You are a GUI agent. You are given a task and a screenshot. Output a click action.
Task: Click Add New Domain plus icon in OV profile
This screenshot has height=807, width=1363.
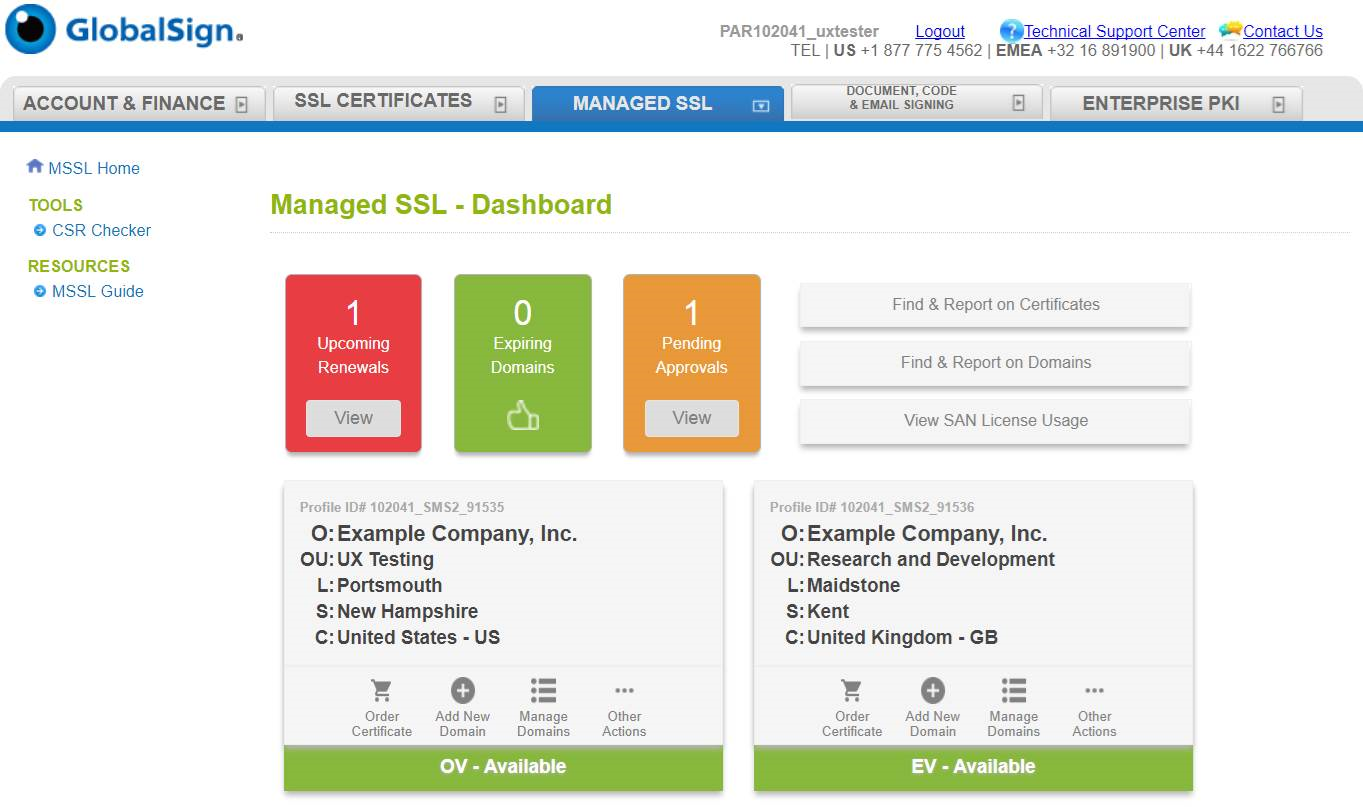click(x=462, y=691)
